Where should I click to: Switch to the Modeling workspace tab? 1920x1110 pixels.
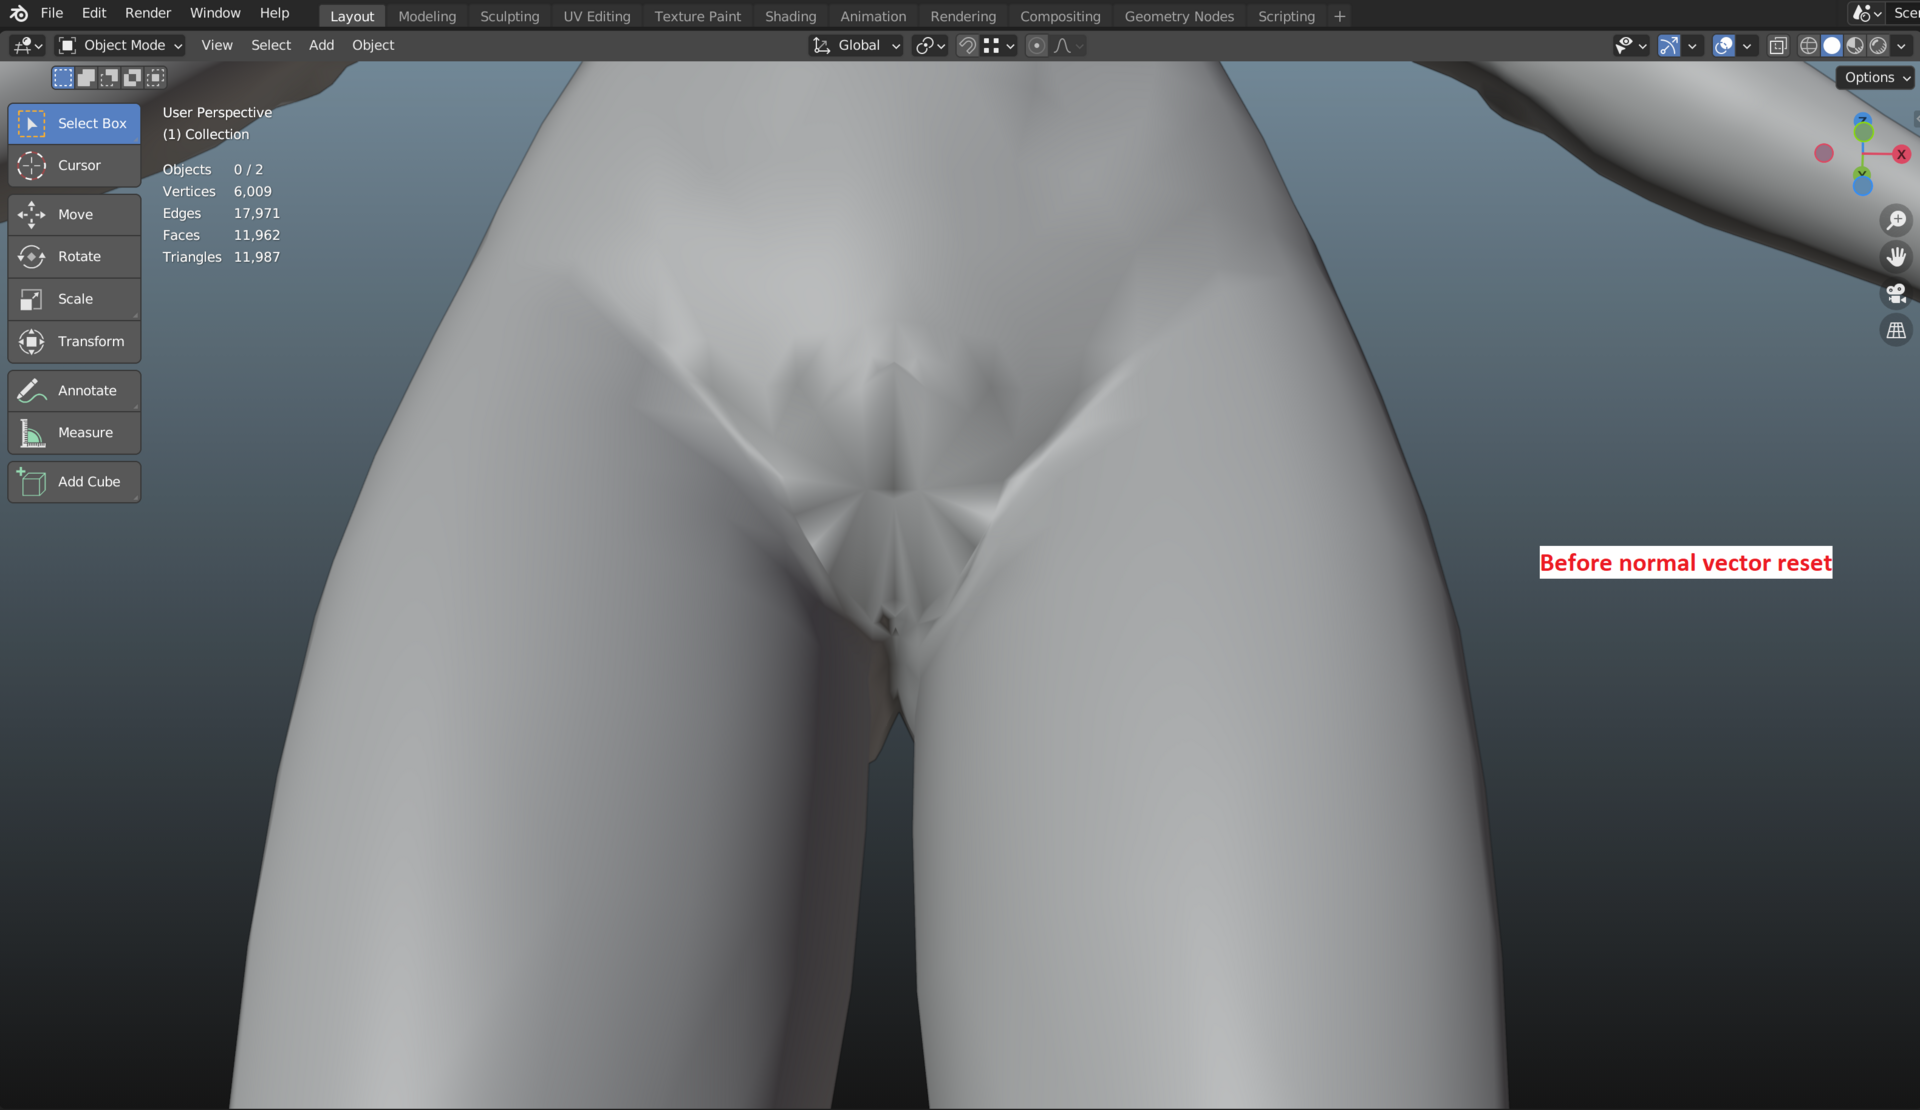[427, 16]
